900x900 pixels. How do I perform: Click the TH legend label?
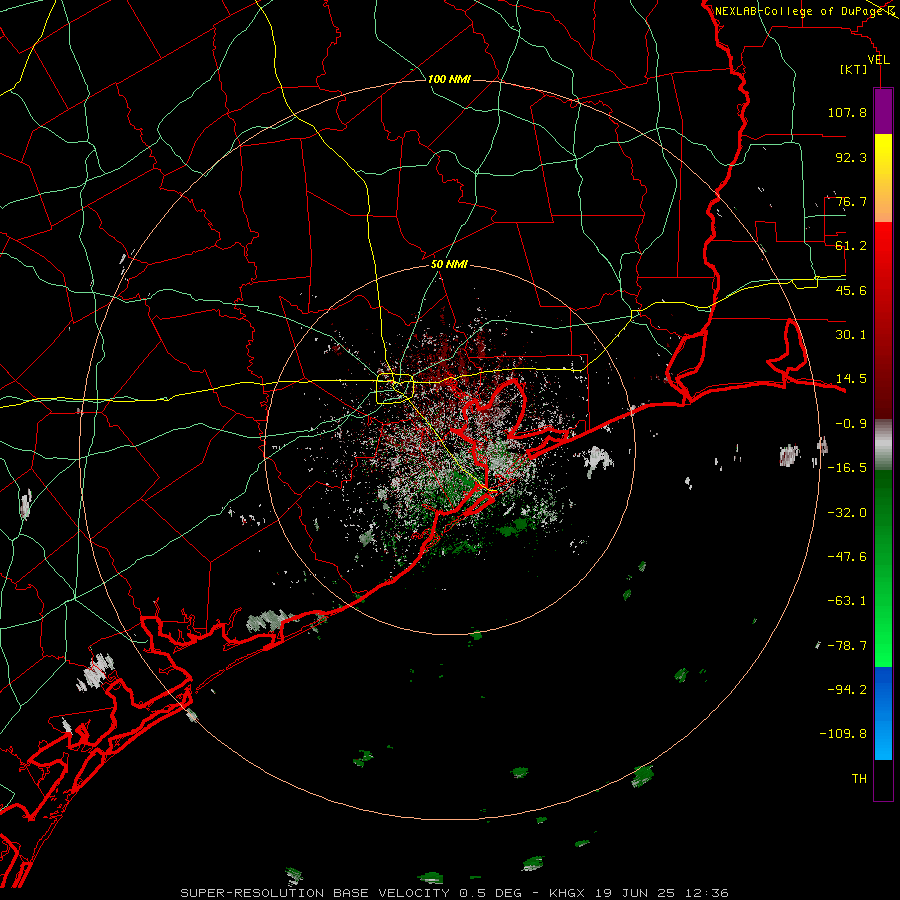[859, 779]
